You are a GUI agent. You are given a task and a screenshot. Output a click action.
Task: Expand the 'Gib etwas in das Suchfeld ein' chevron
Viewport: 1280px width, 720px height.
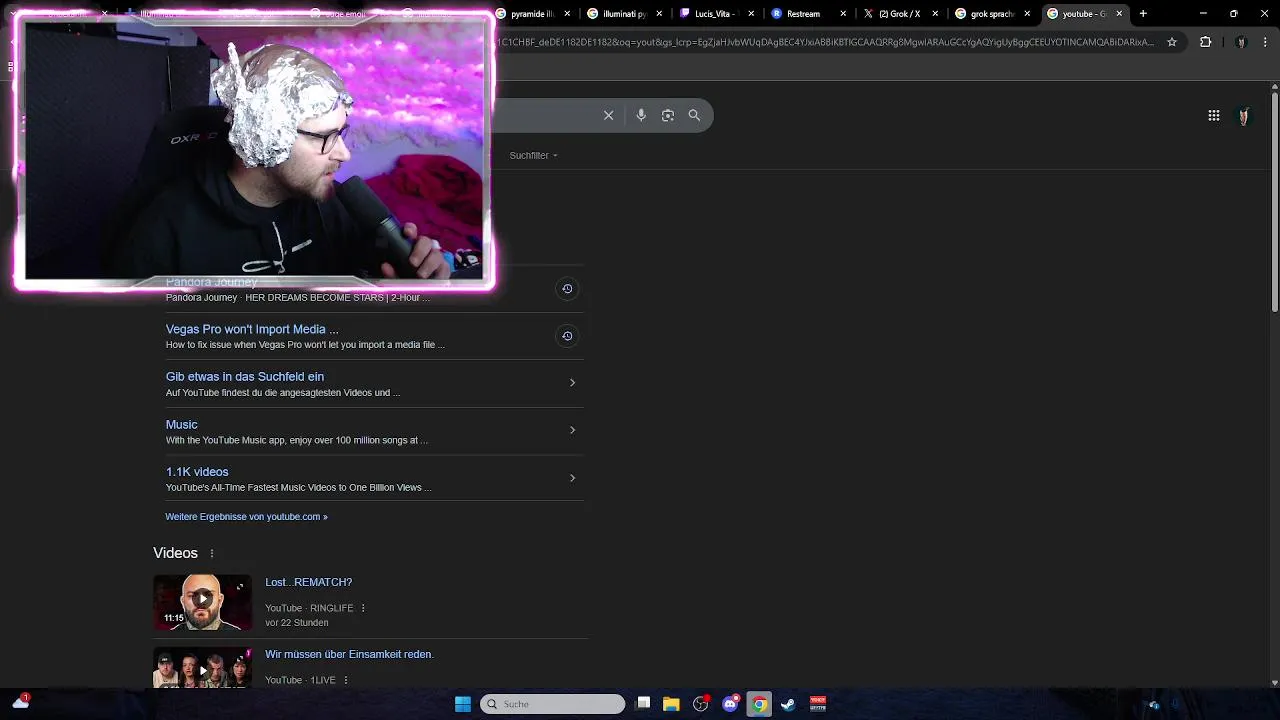[x=572, y=383]
